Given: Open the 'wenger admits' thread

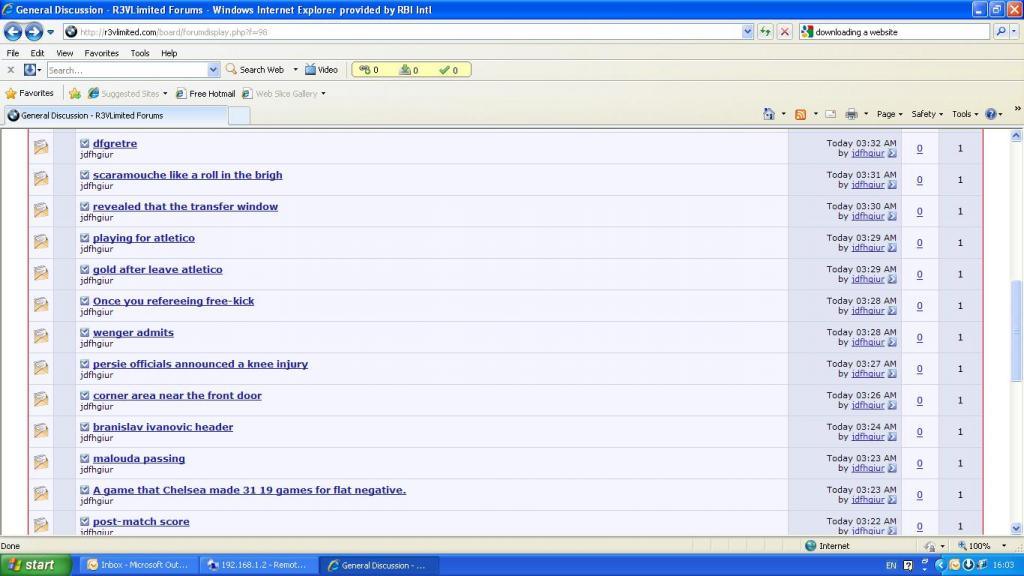Looking at the screenshot, I should click(x=133, y=332).
